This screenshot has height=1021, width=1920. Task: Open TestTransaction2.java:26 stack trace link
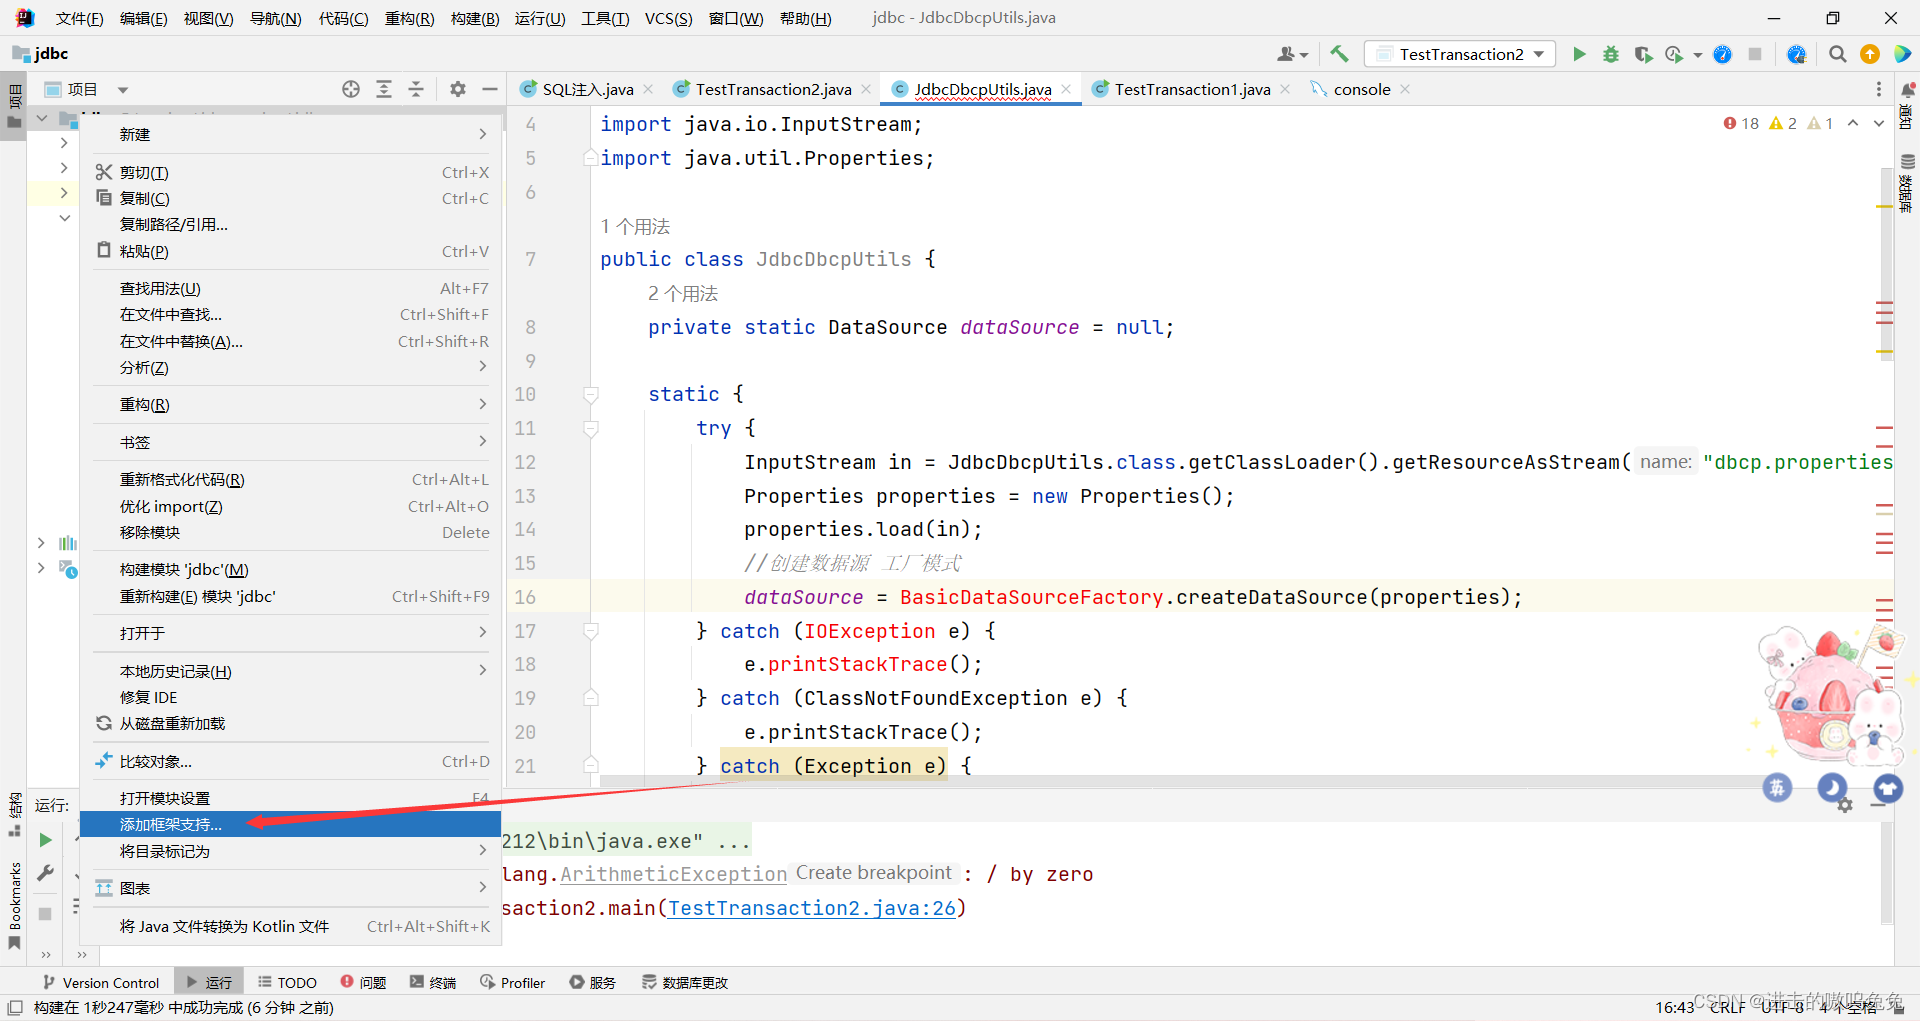coord(812,908)
